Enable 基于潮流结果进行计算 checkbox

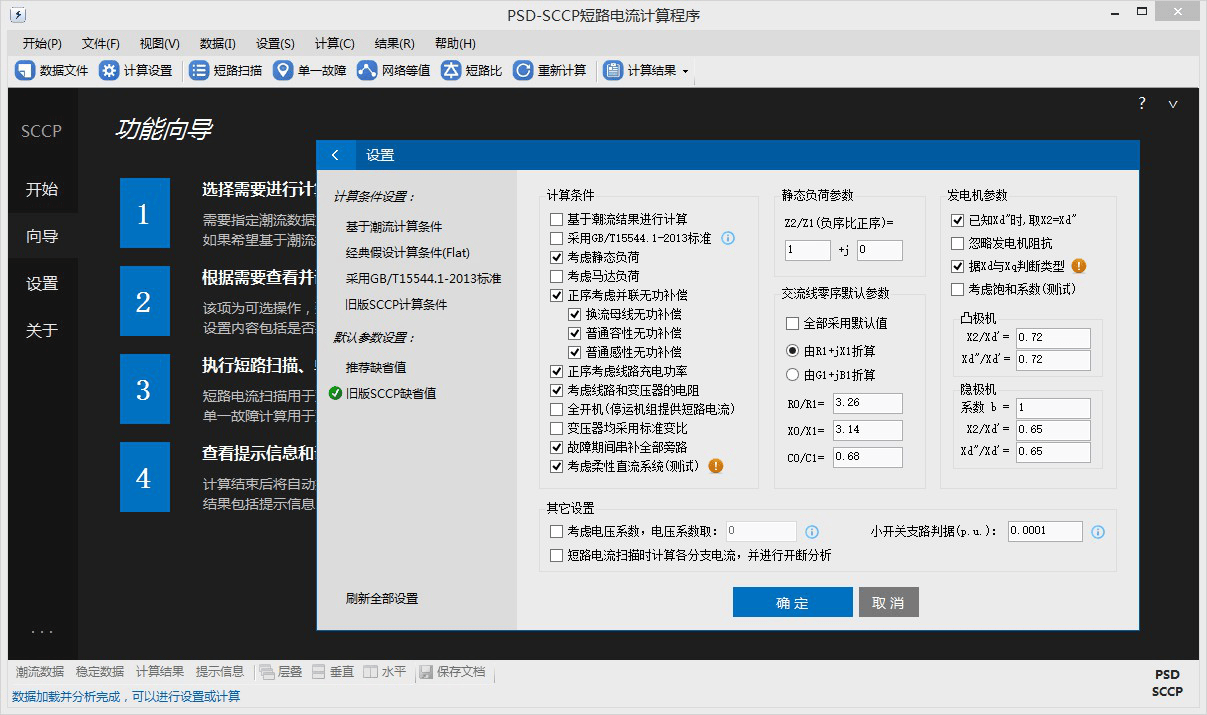pos(557,219)
